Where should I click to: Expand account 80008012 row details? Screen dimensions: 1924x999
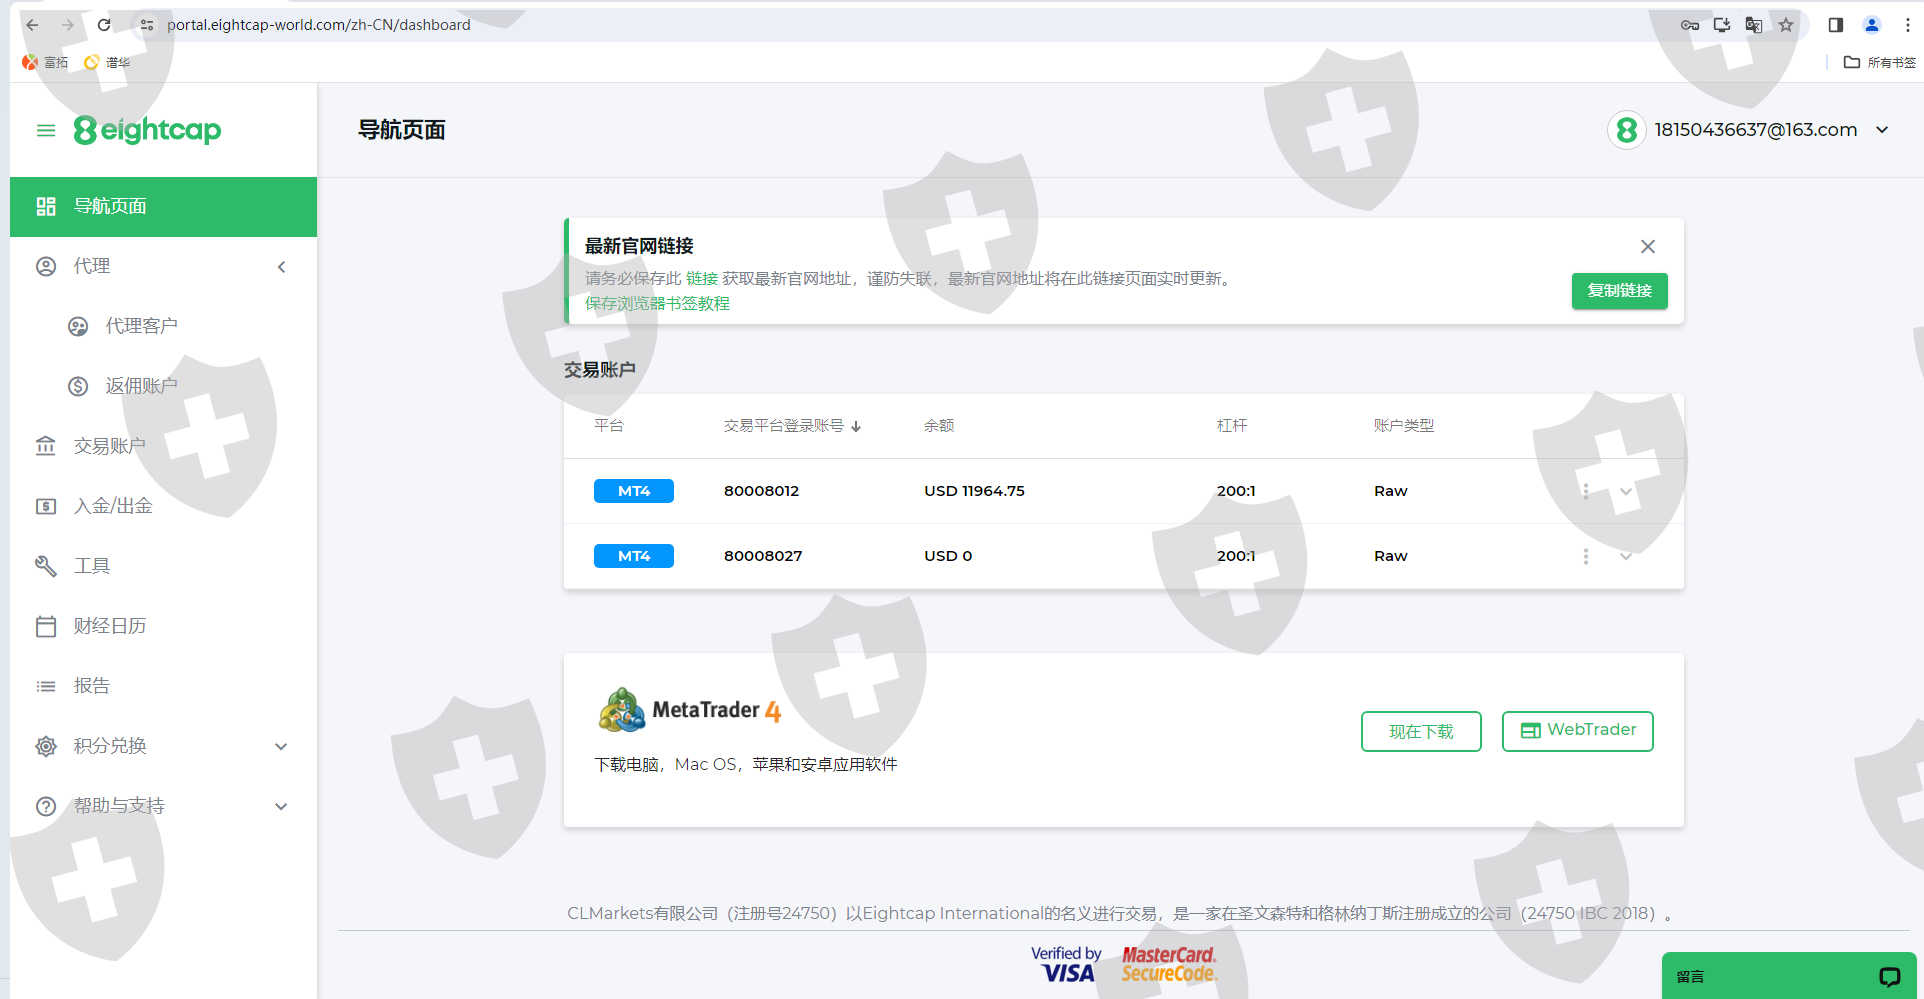point(1626,491)
